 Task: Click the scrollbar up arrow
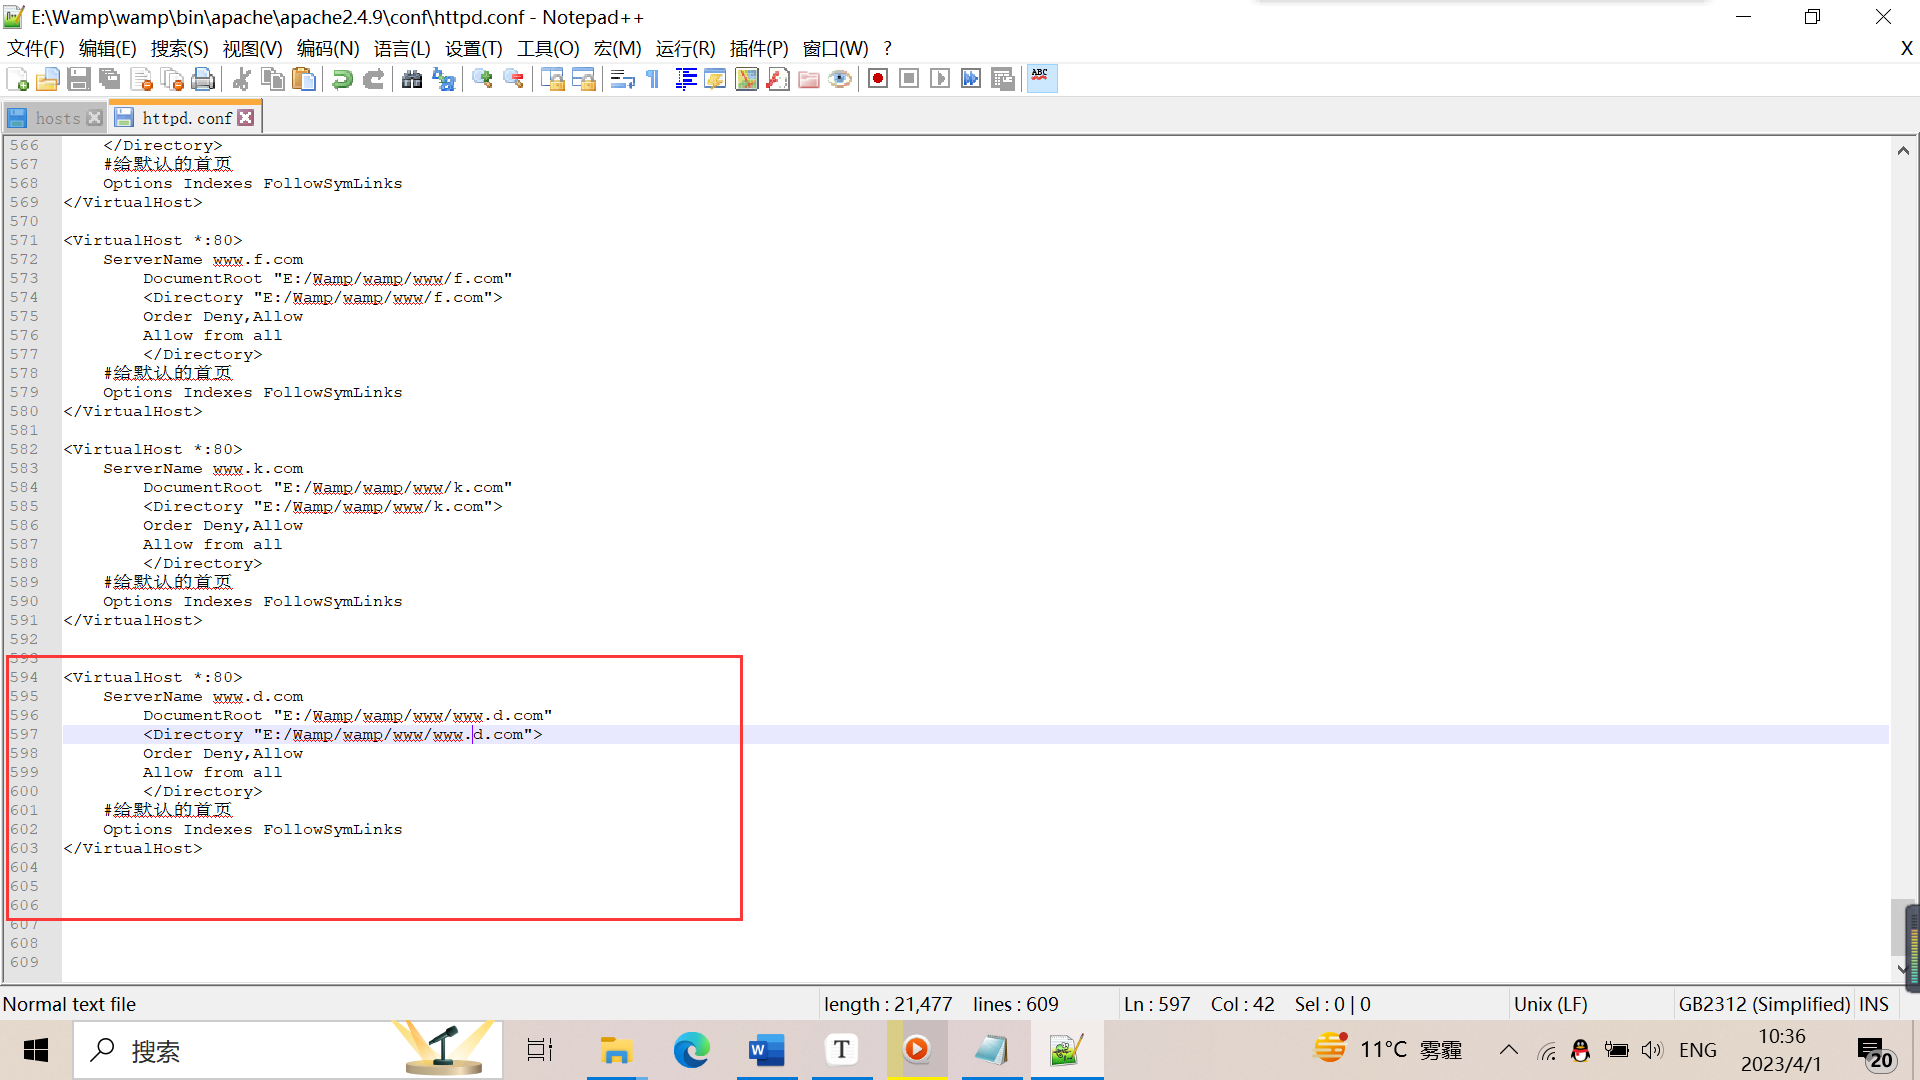pyautogui.click(x=1903, y=151)
